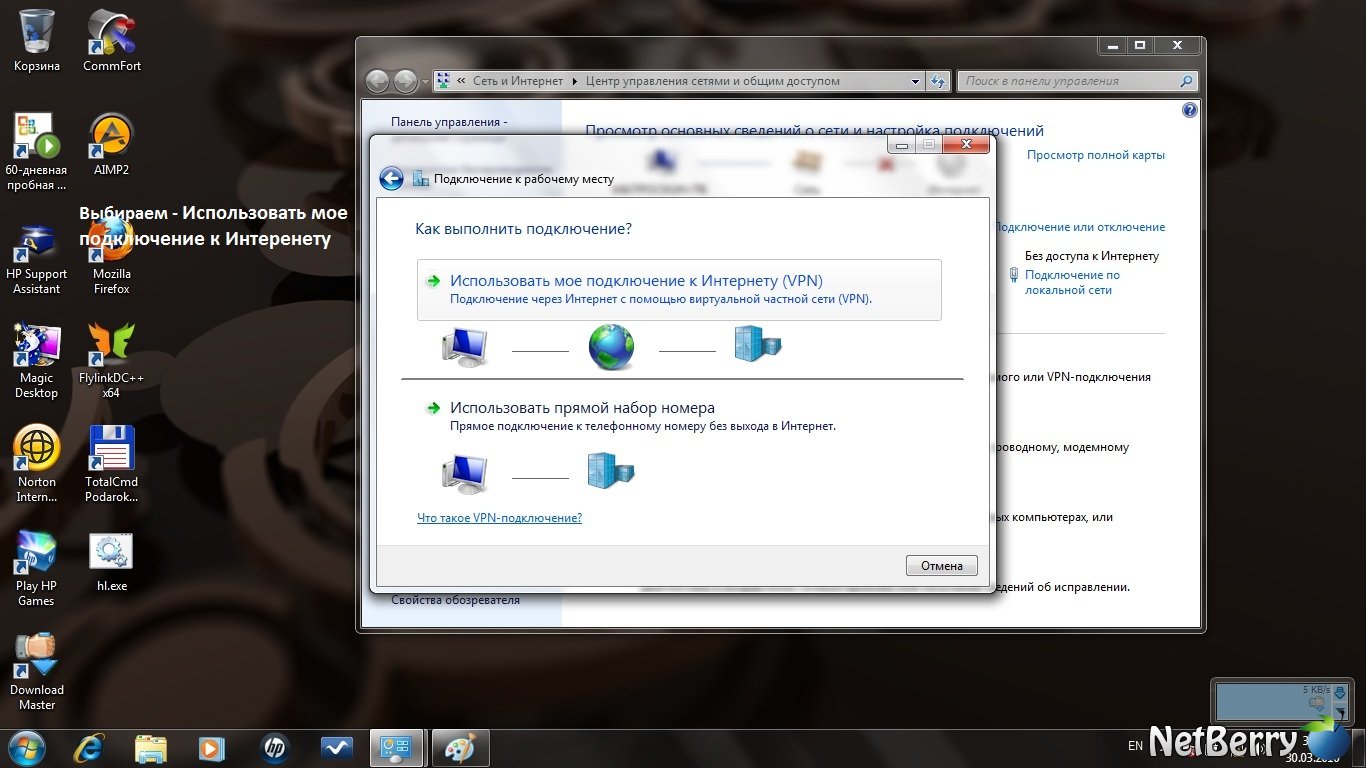Open the Просмотр полной карты link
Image resolution: width=1366 pixels, height=768 pixels.
click(x=1096, y=155)
